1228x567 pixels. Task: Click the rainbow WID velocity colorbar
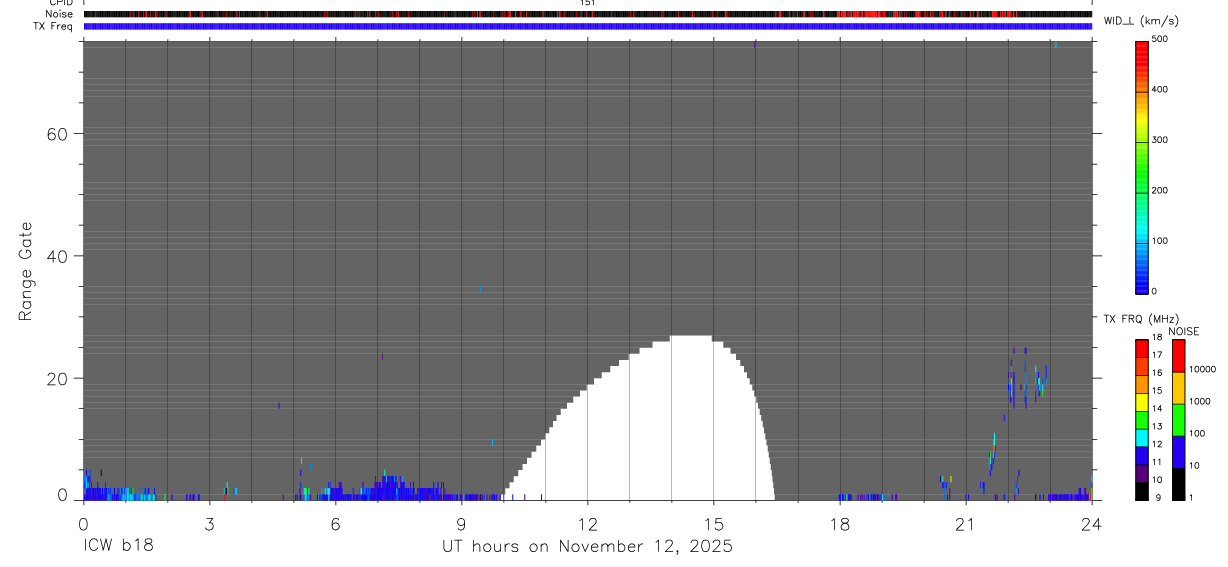point(1142,167)
